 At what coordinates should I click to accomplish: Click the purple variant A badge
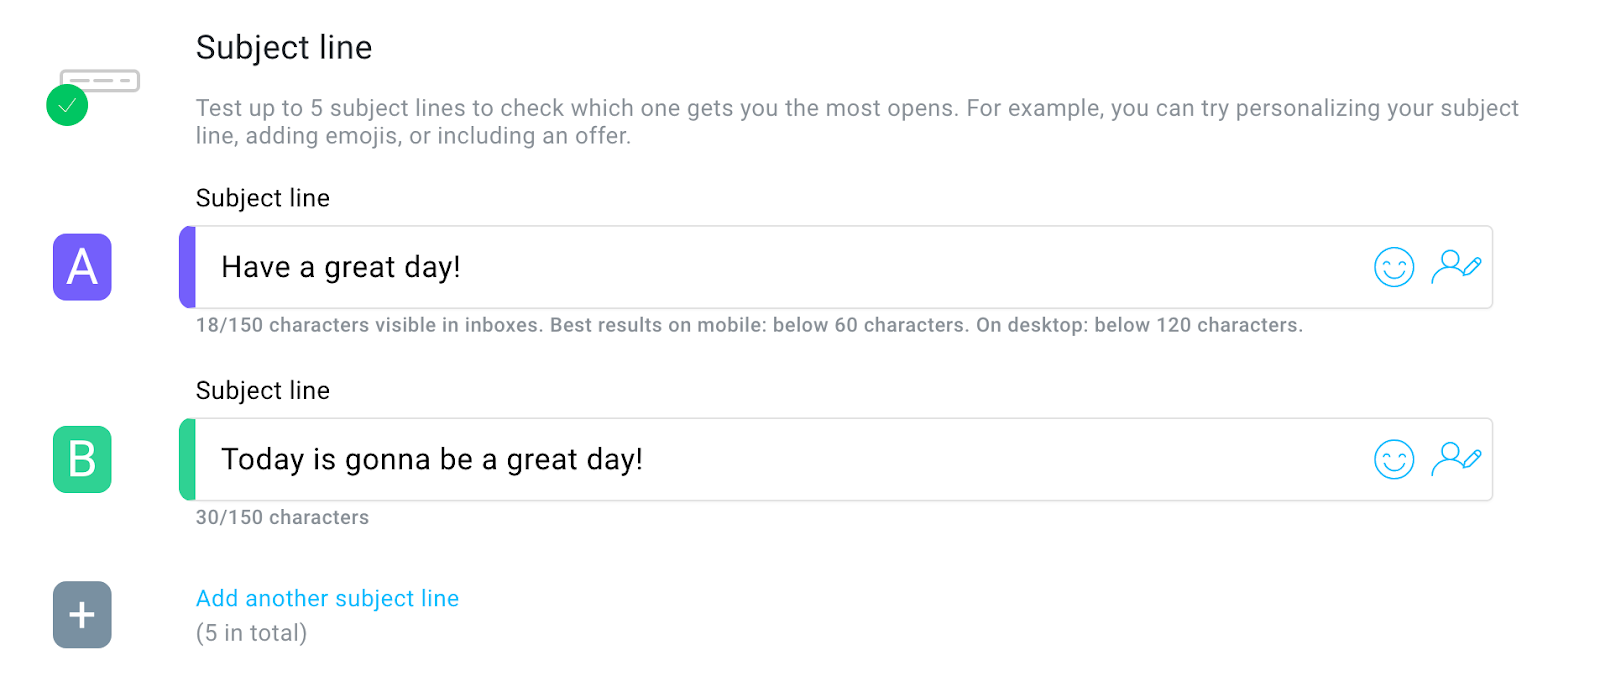pos(82,267)
